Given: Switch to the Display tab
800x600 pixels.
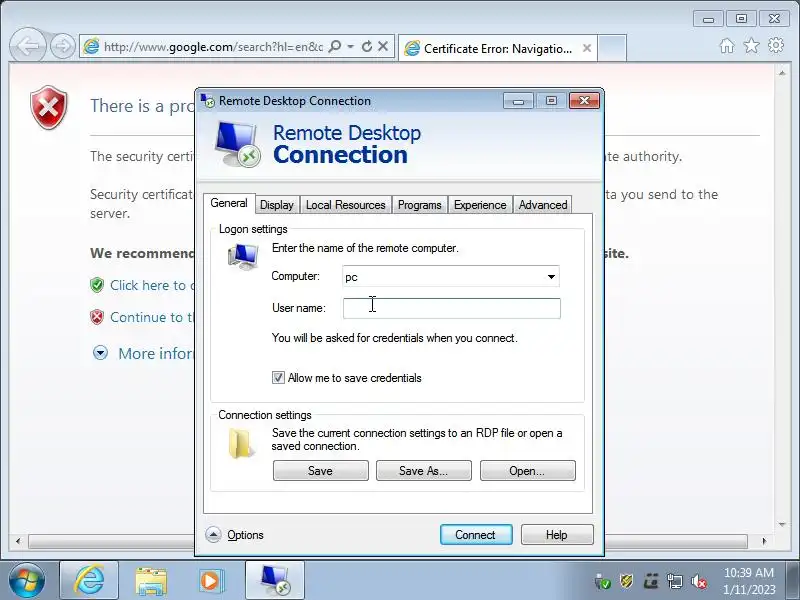Looking at the screenshot, I should coord(277,205).
